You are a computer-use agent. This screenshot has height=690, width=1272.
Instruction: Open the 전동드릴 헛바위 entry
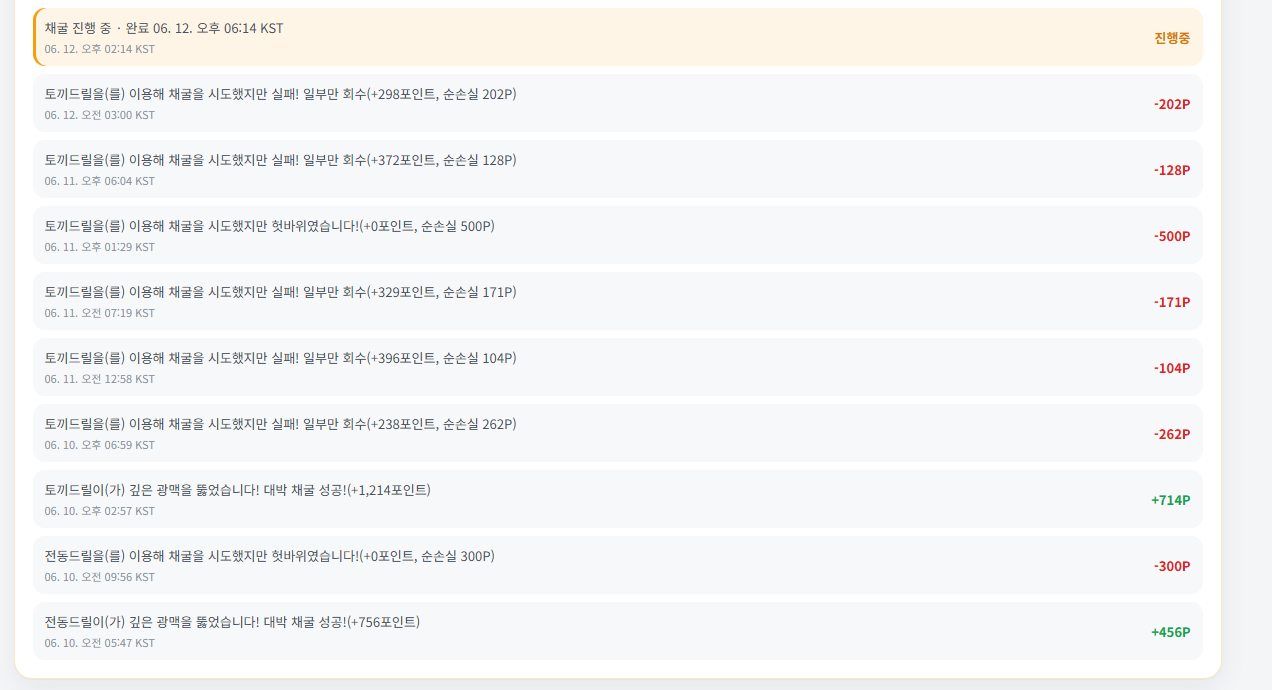(x=618, y=565)
